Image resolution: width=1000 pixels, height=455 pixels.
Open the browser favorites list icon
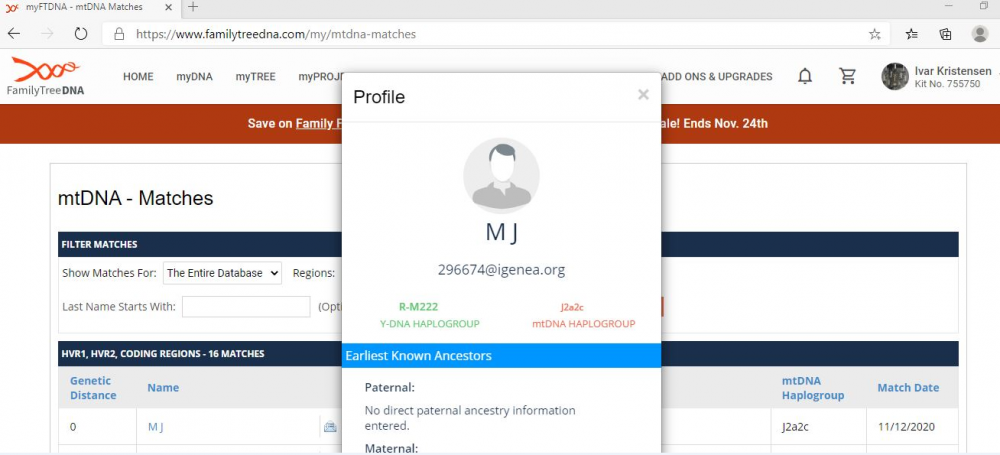point(911,34)
